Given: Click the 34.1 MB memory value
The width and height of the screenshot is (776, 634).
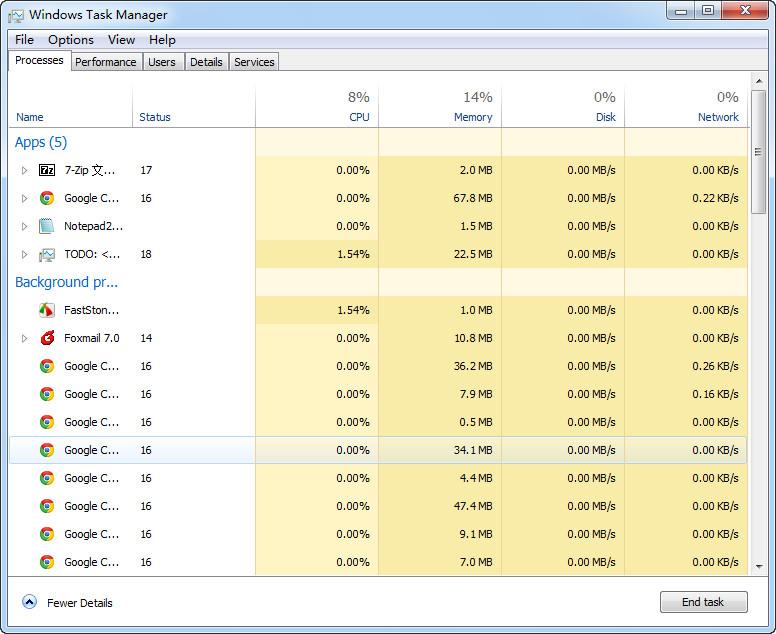Looking at the screenshot, I should point(473,450).
